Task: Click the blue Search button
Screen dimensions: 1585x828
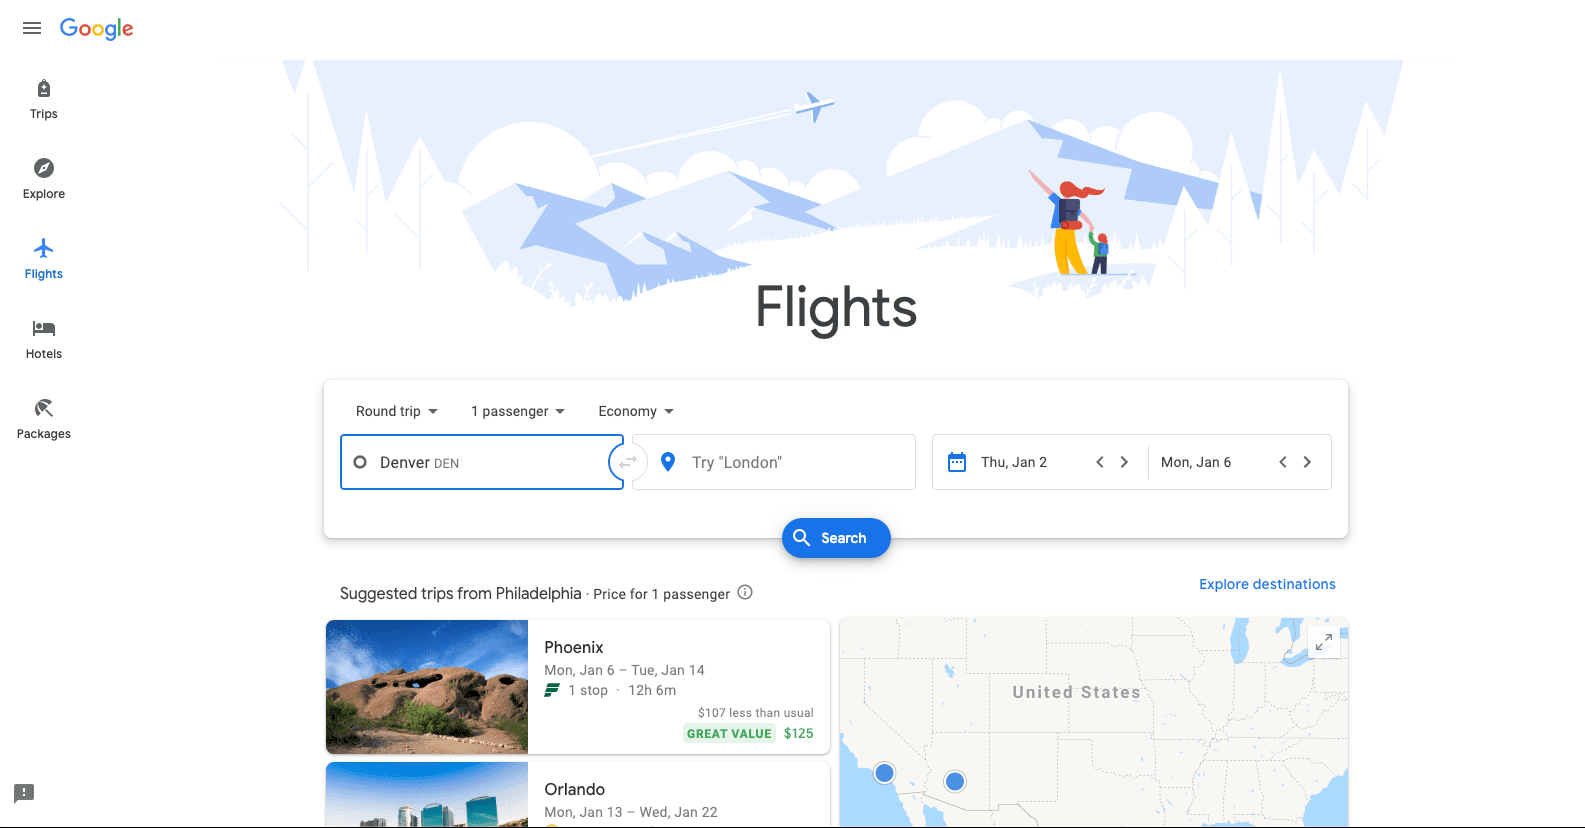Action: point(836,538)
